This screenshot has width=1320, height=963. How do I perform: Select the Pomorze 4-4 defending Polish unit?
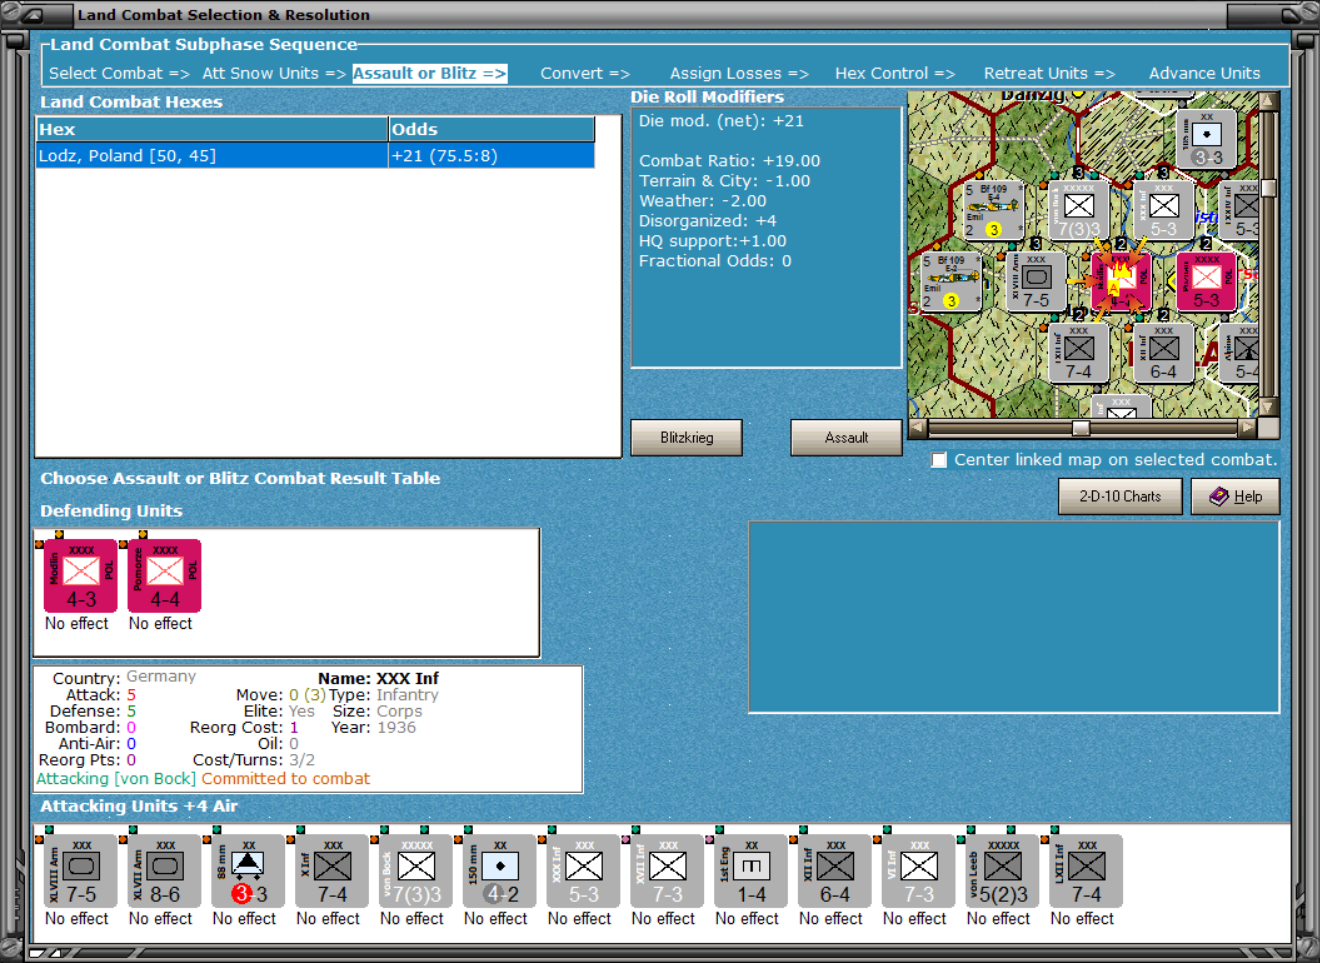pos(165,576)
